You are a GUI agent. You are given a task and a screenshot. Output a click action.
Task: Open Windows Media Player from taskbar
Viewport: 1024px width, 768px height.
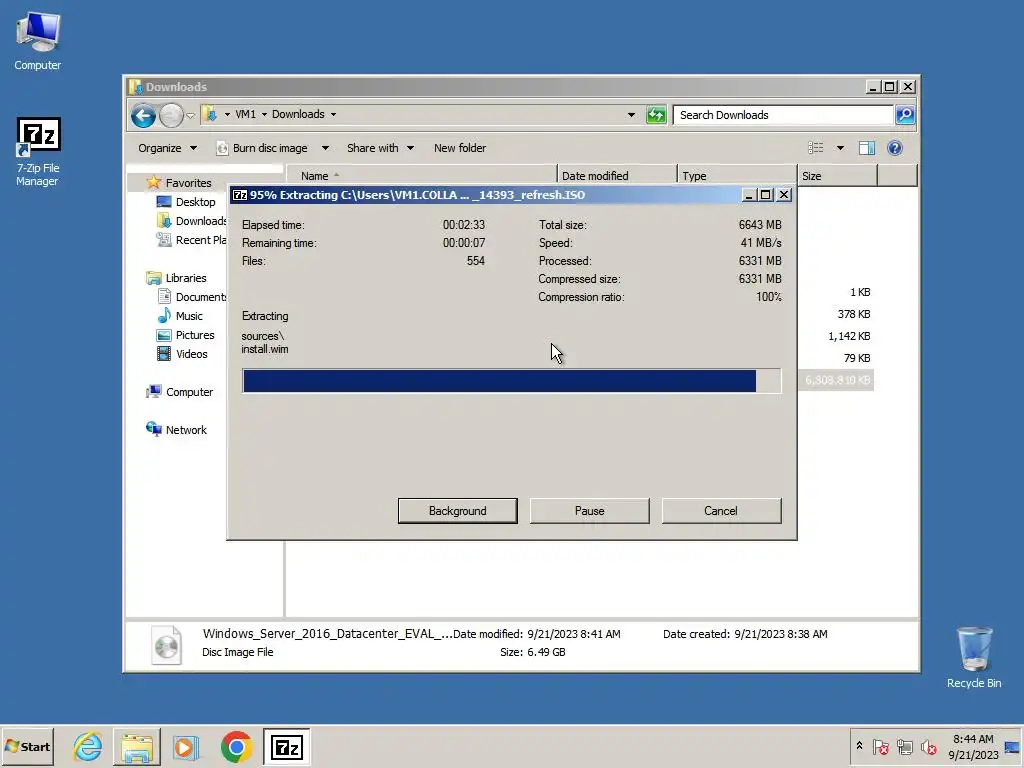coord(185,746)
